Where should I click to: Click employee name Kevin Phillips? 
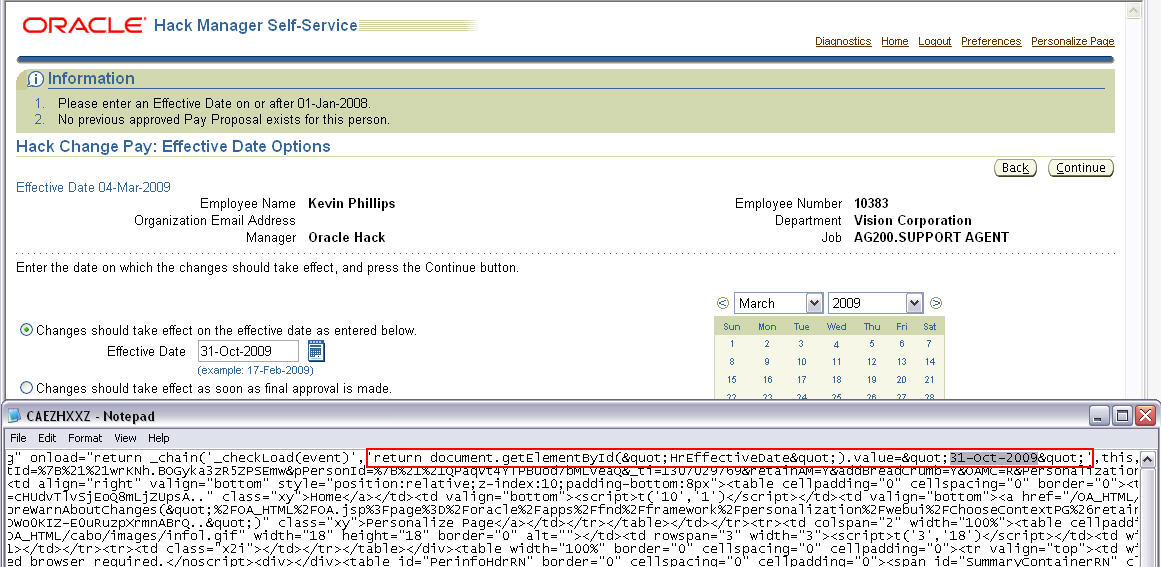(352, 204)
